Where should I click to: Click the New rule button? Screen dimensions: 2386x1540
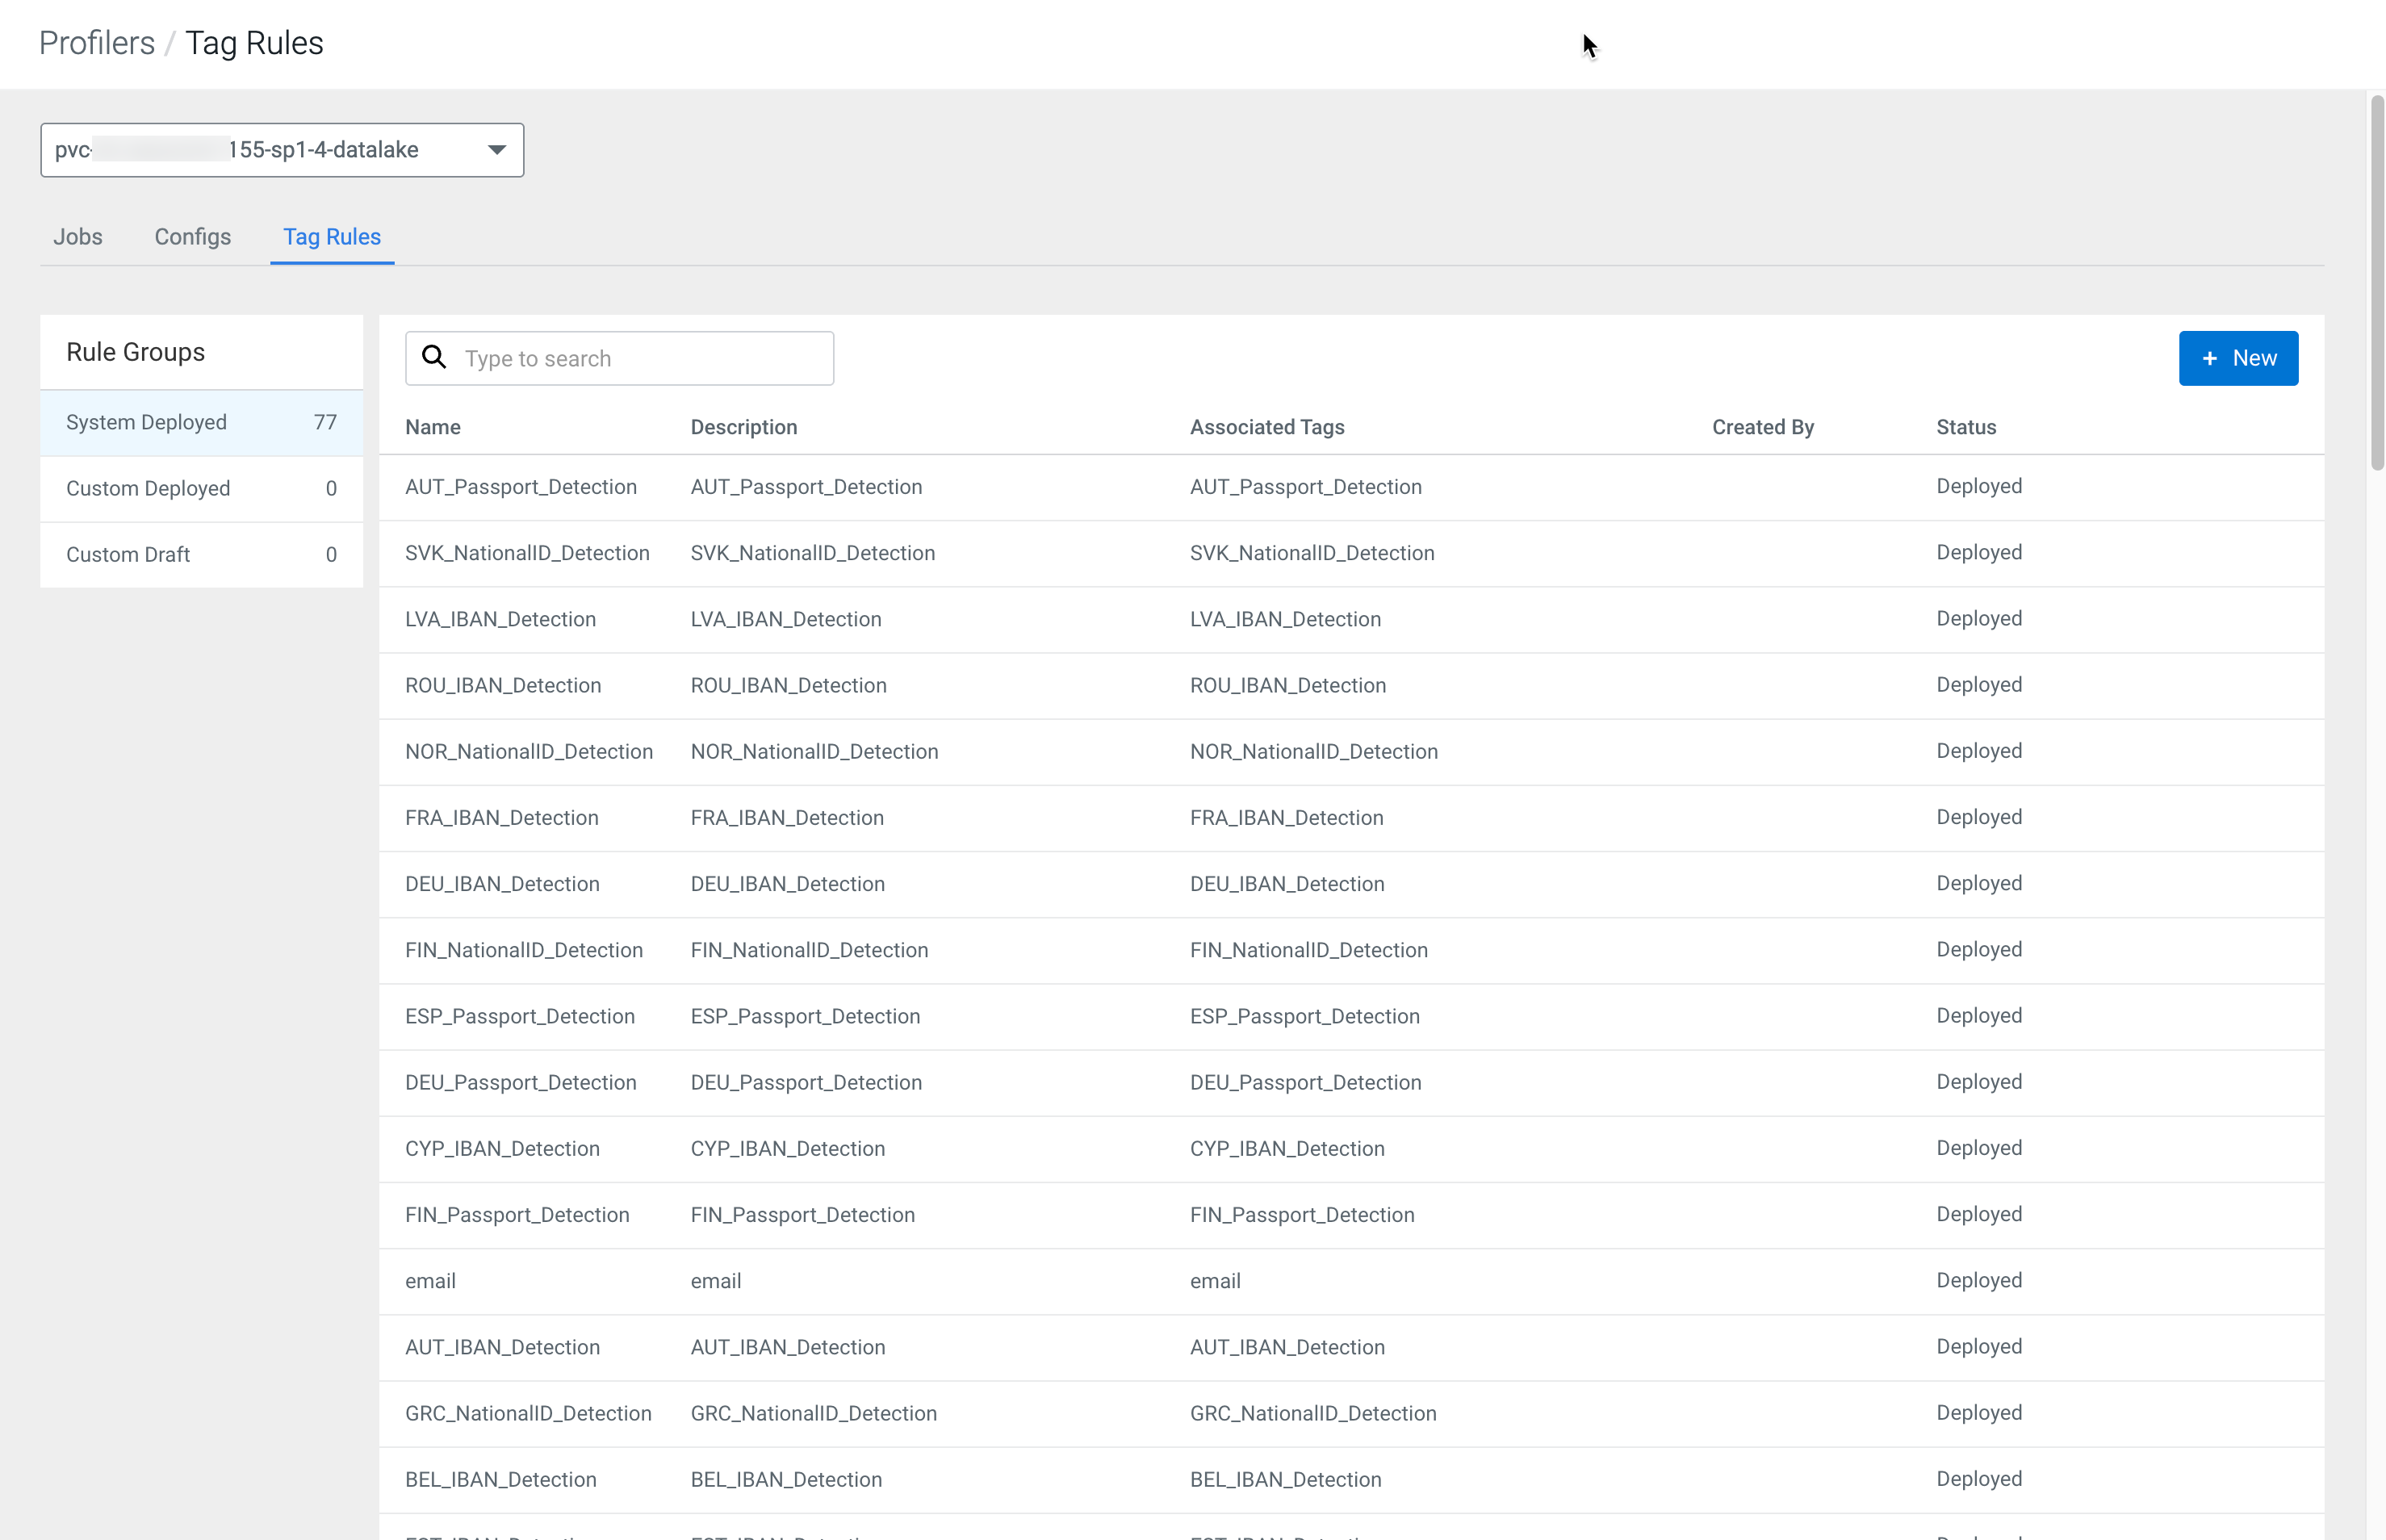[2237, 358]
